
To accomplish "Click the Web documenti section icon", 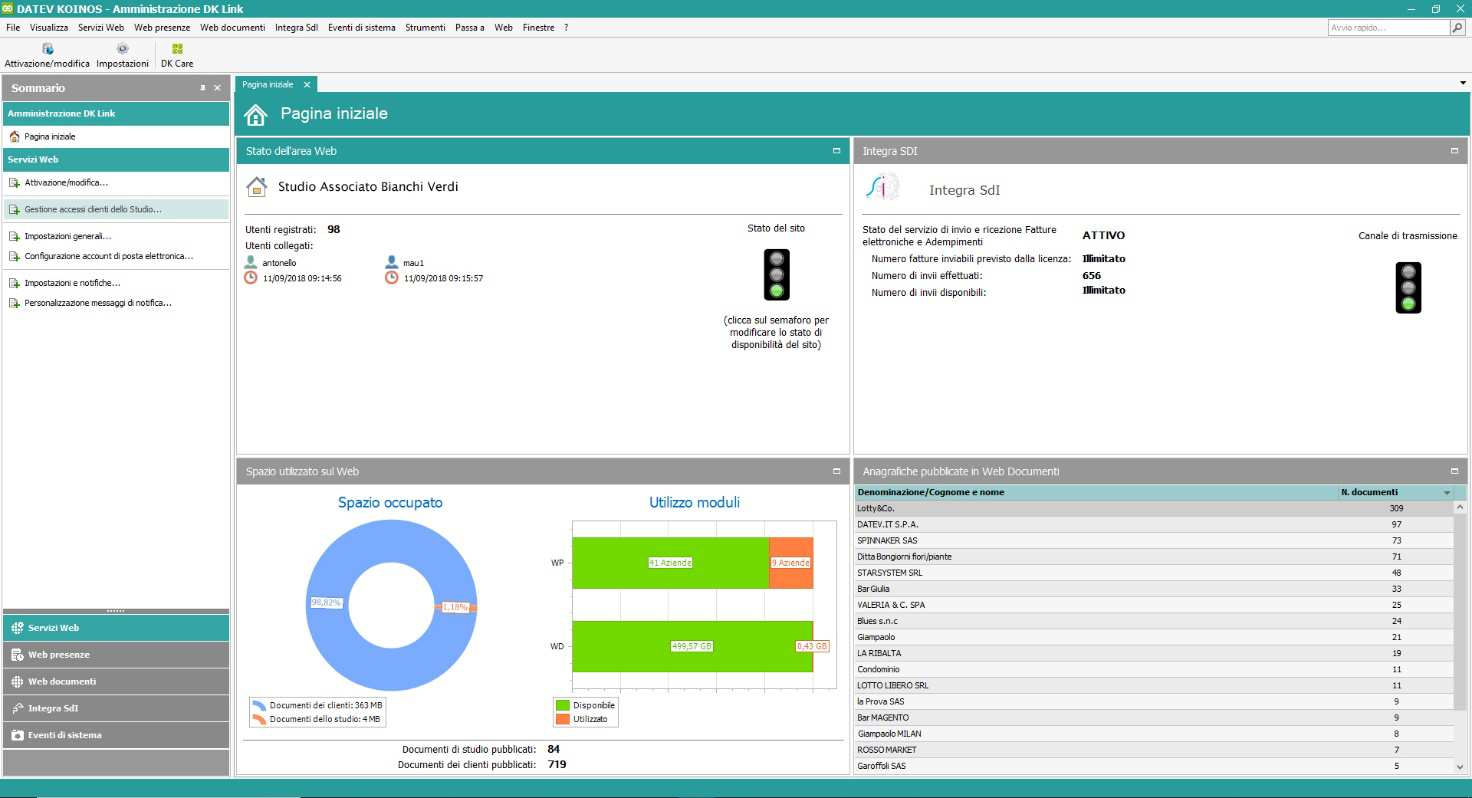I will (x=18, y=682).
